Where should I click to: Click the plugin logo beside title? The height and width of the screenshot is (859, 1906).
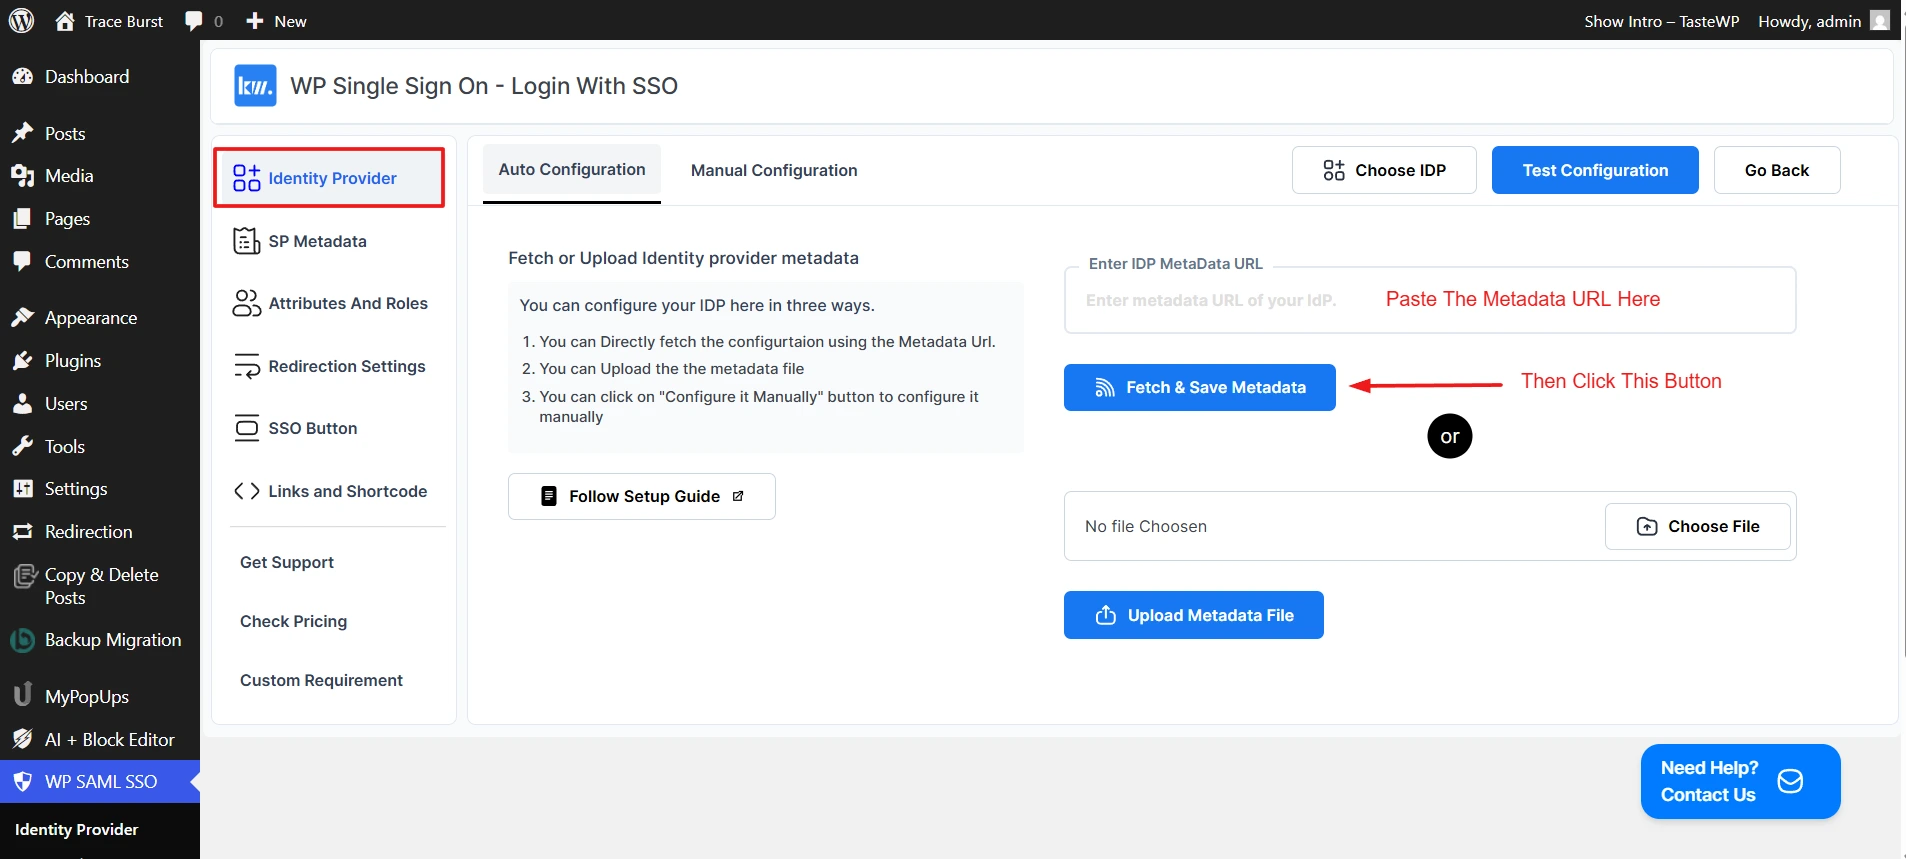coord(255,86)
